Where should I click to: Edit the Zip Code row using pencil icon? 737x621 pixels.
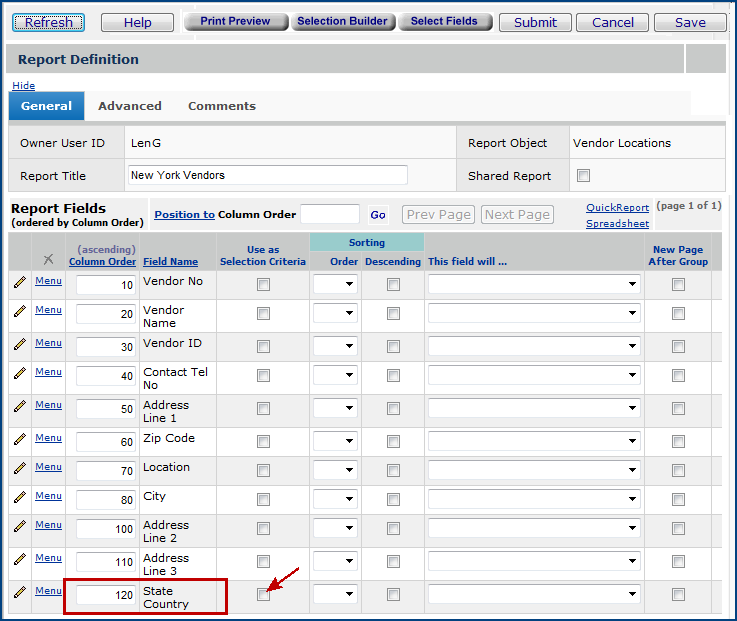click(x=19, y=440)
